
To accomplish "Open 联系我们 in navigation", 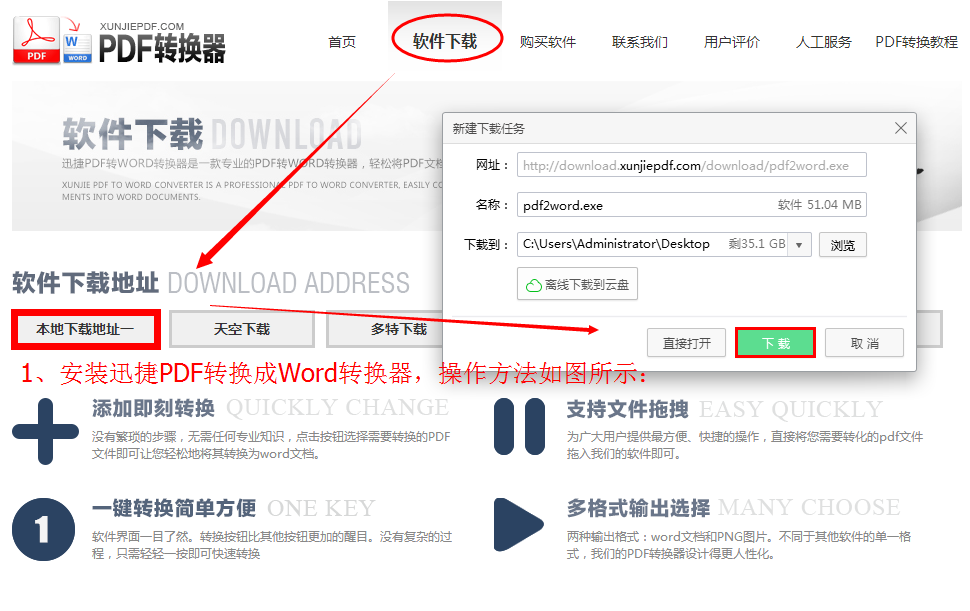I will tap(640, 42).
